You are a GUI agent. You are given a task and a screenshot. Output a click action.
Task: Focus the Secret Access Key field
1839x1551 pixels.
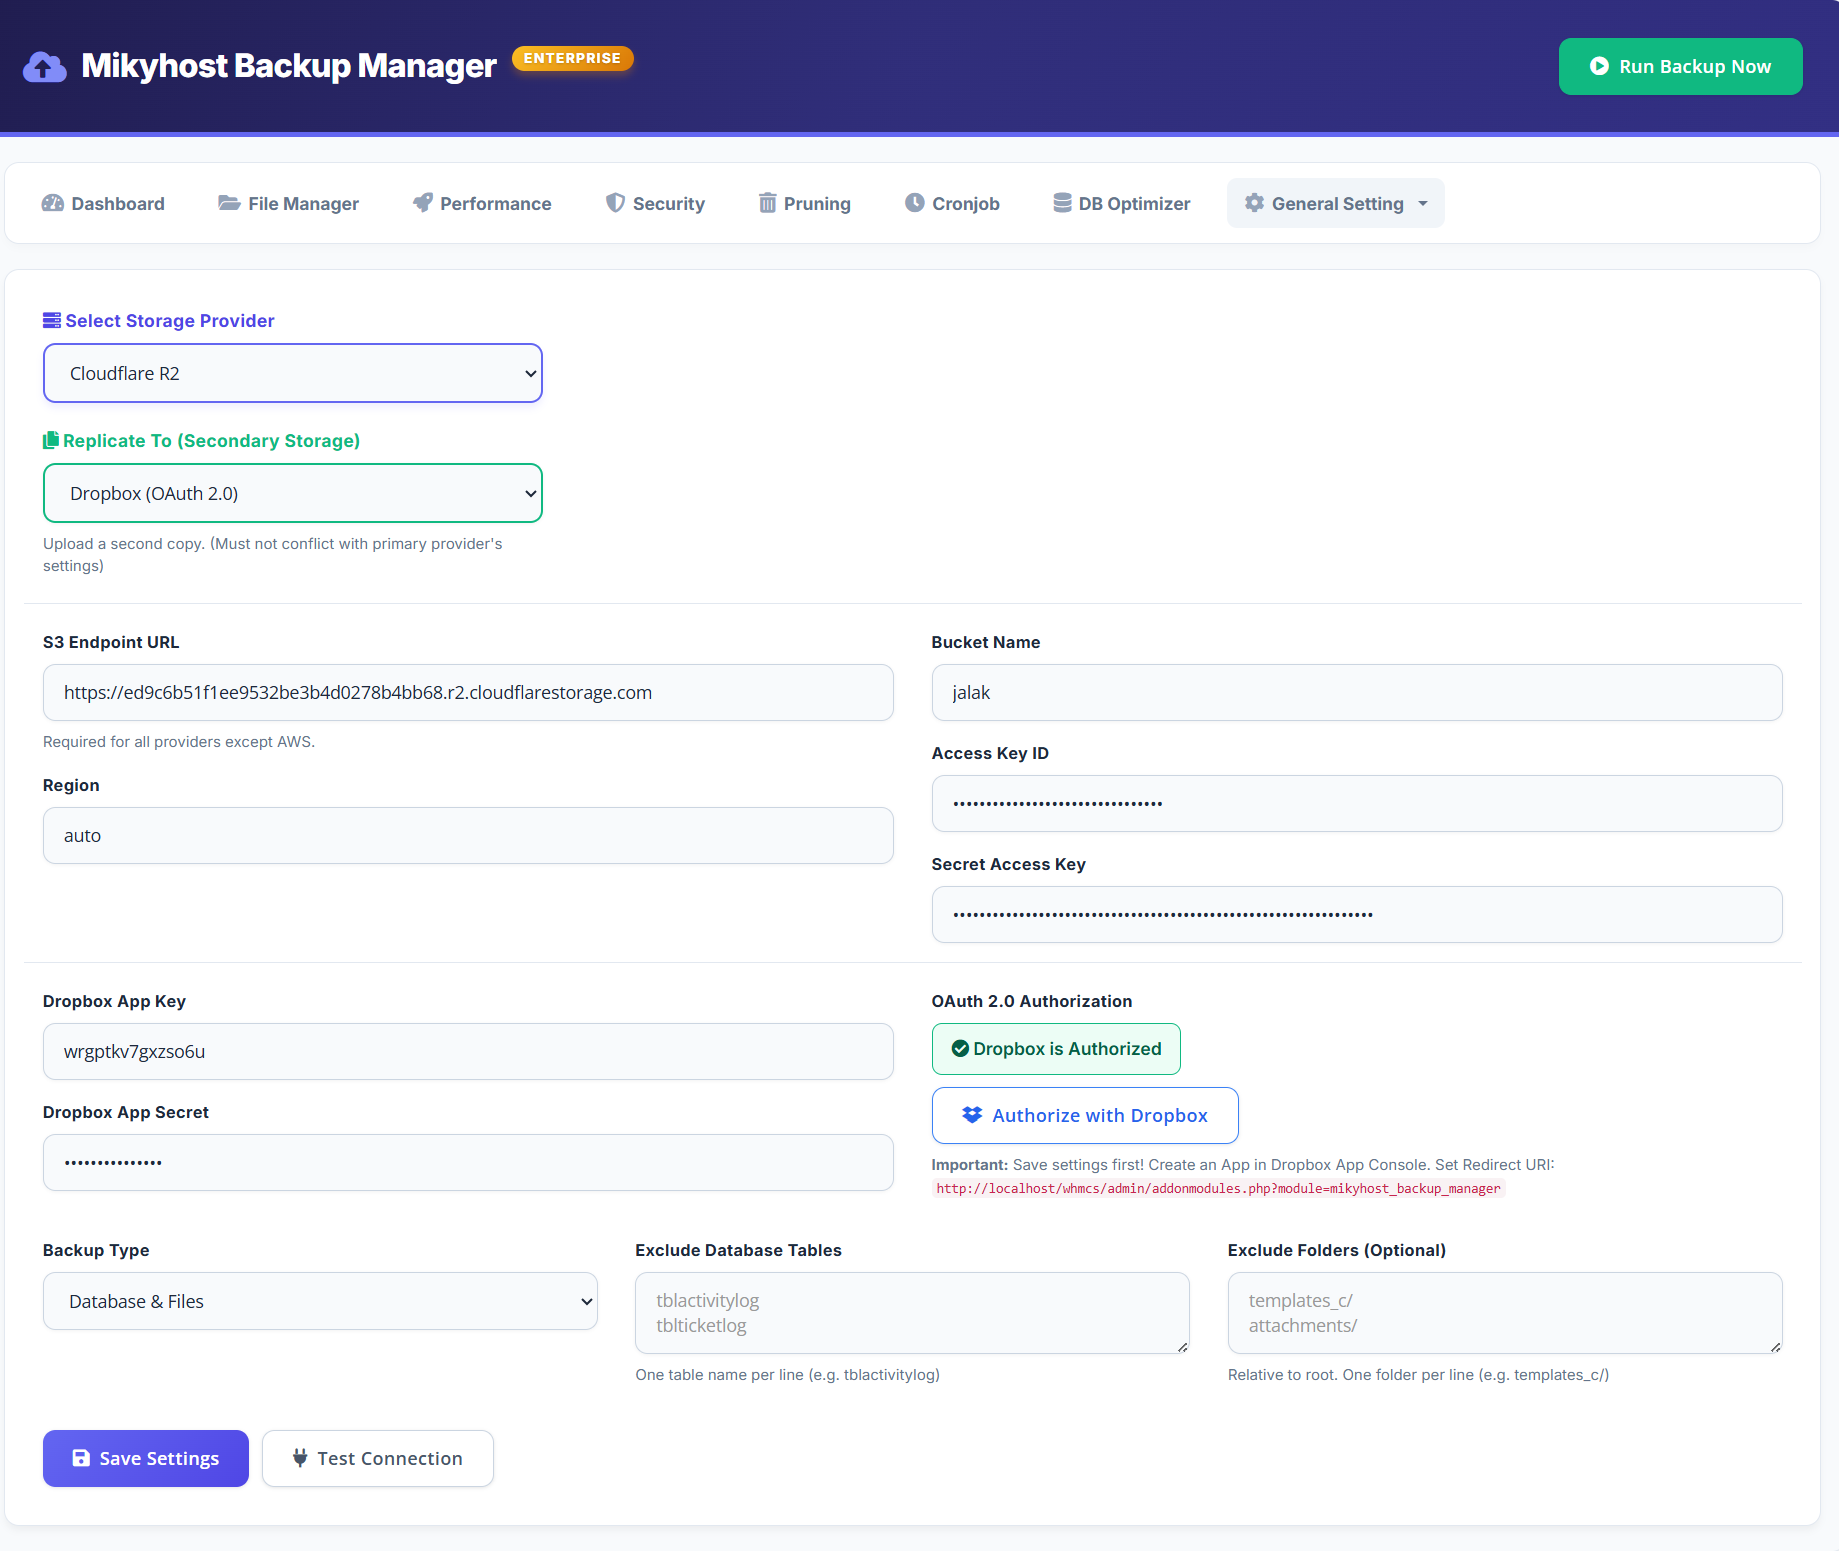[1357, 914]
